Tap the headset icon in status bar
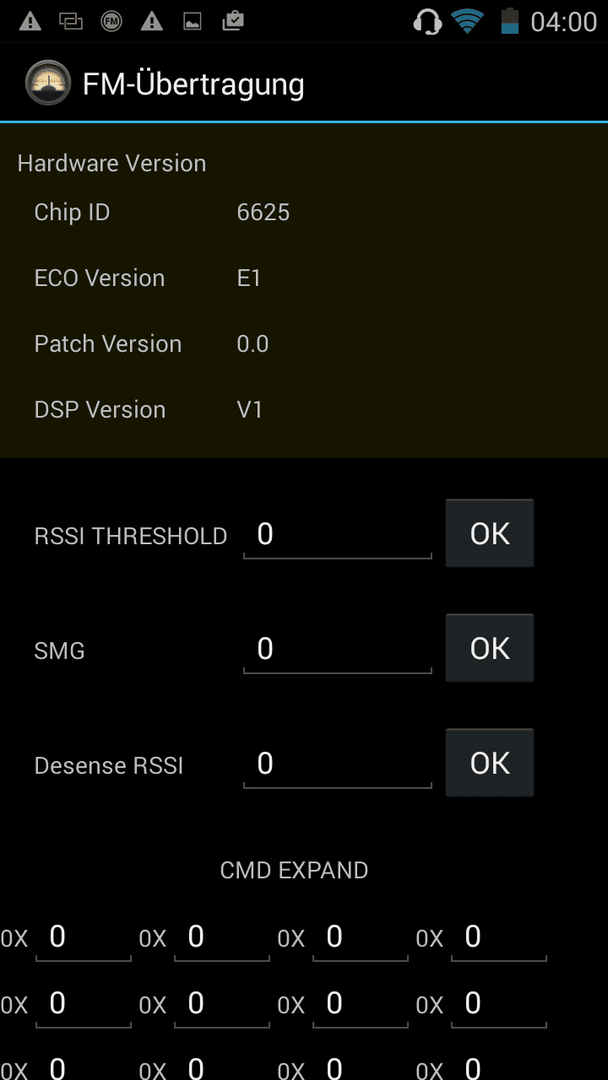 (427, 21)
